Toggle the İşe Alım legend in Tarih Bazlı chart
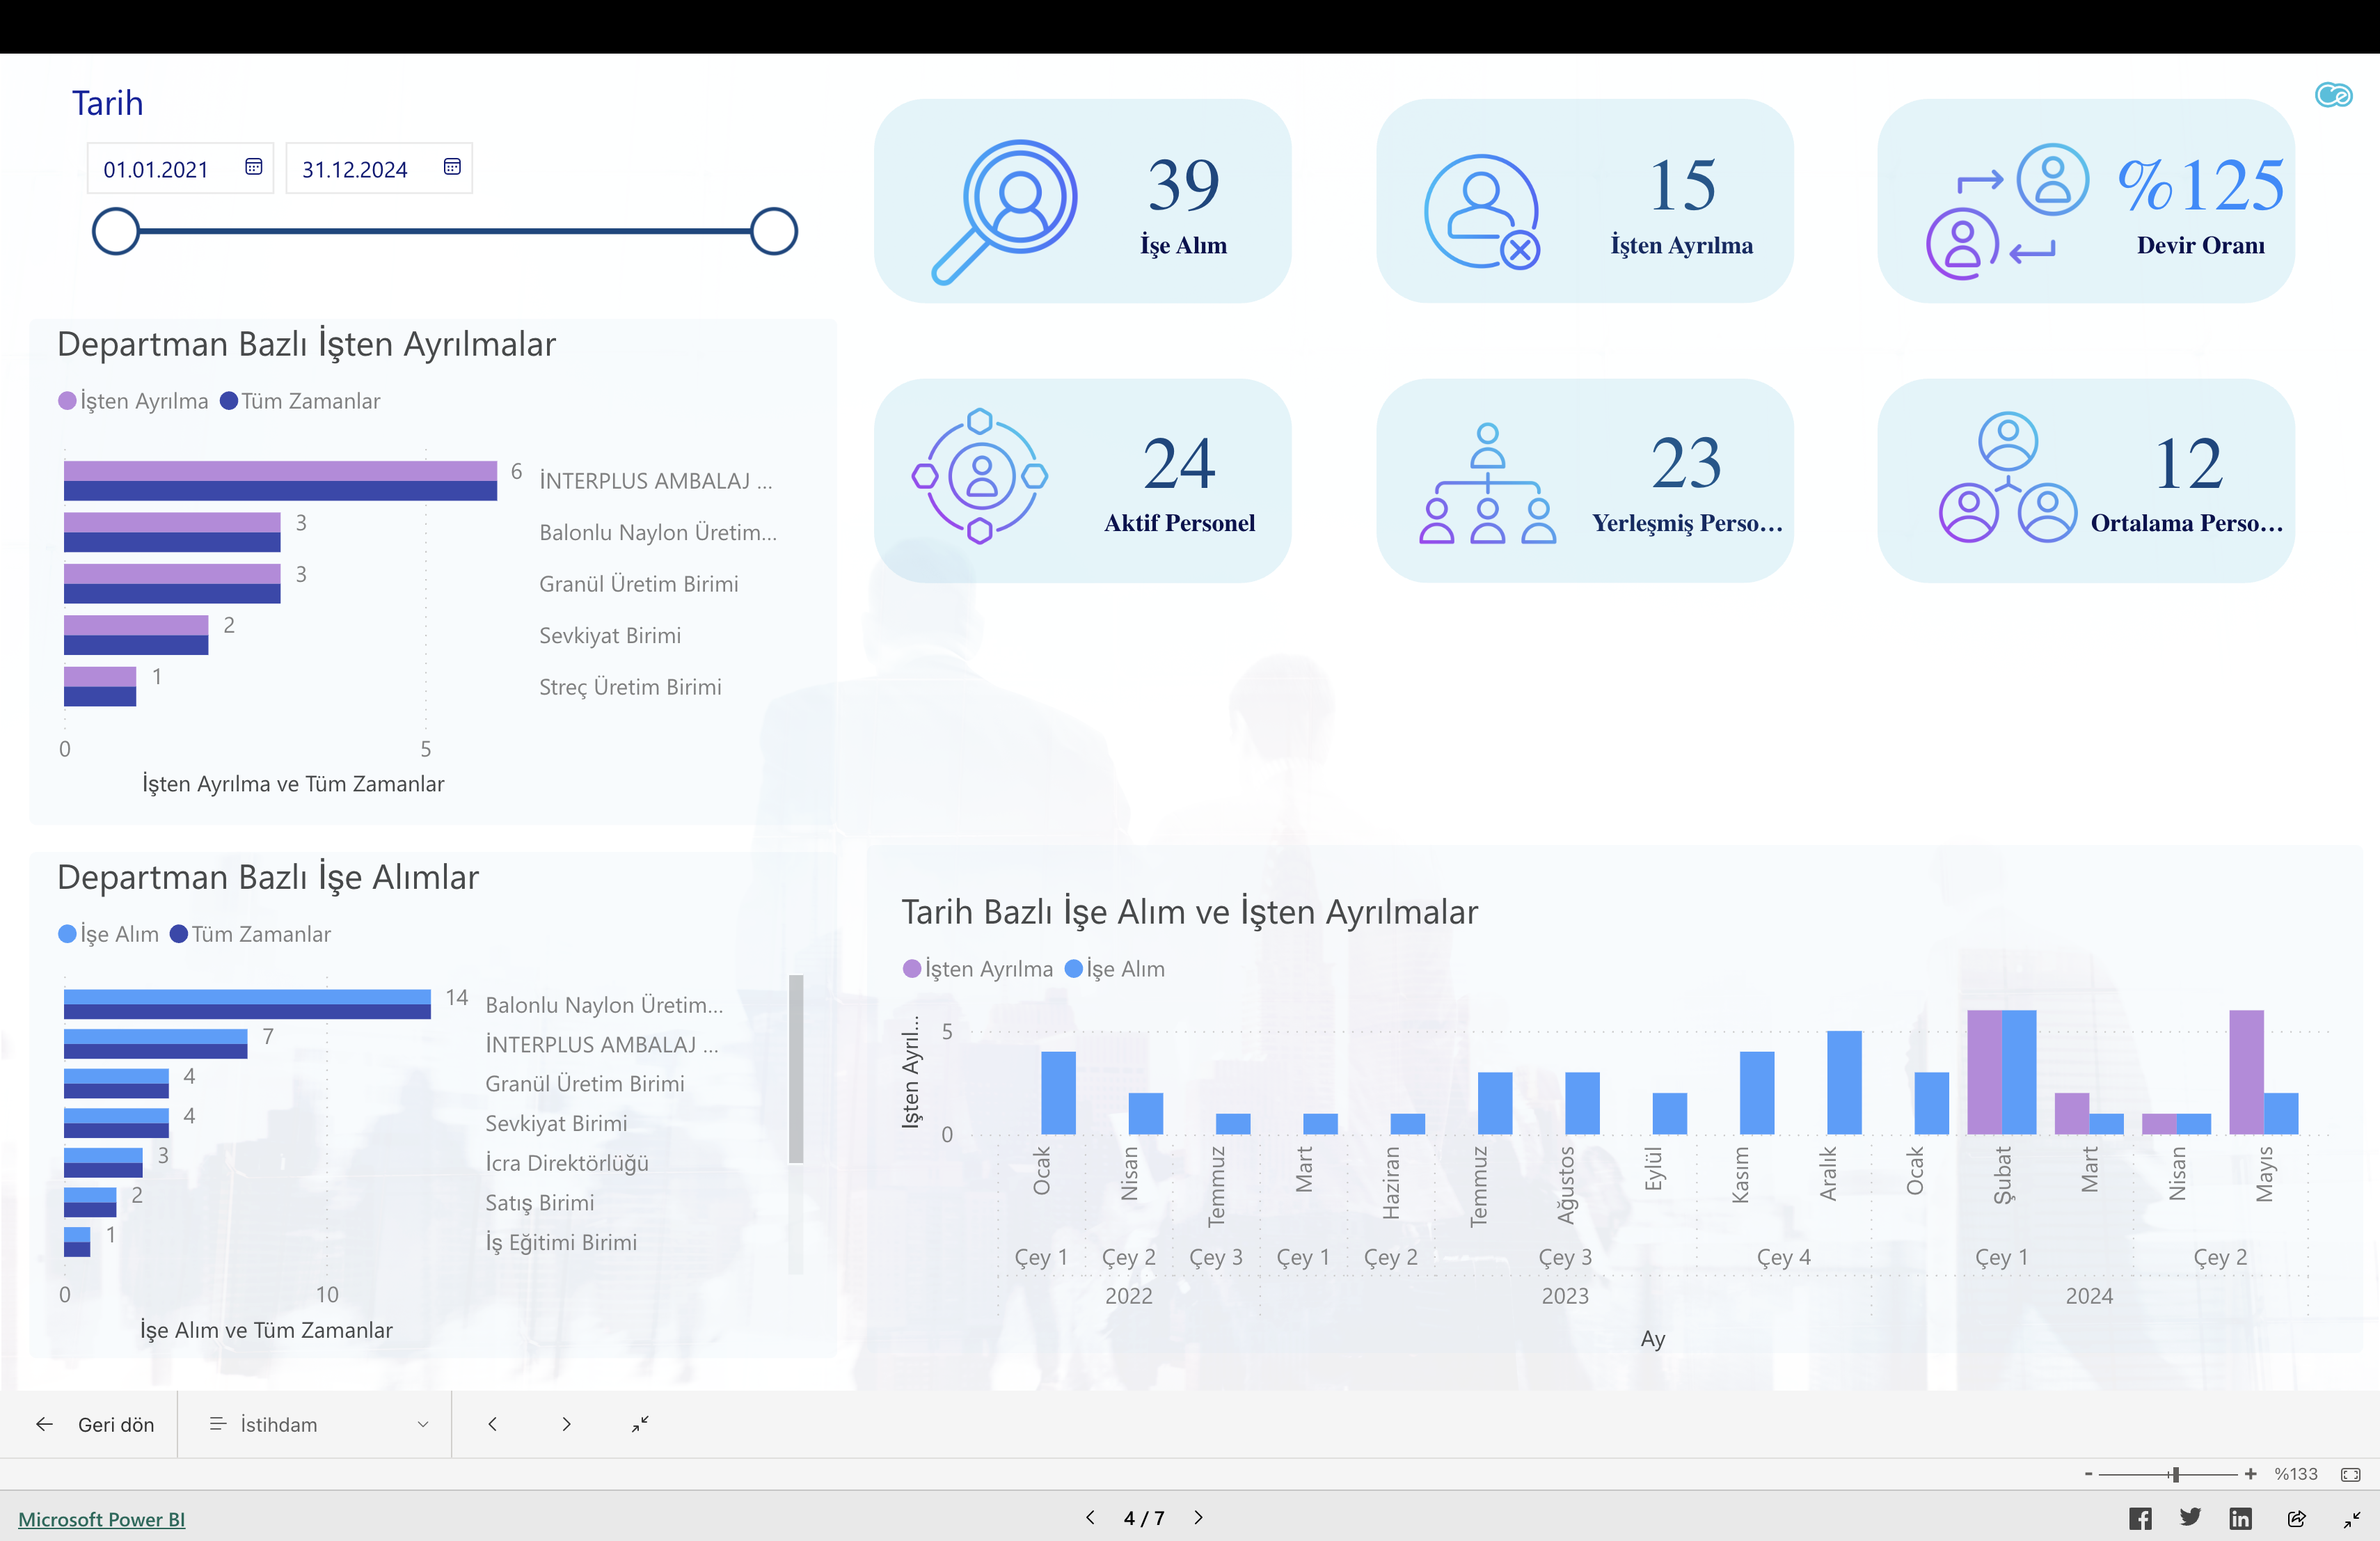Screen dimensions: 2380x1541 [1115, 968]
